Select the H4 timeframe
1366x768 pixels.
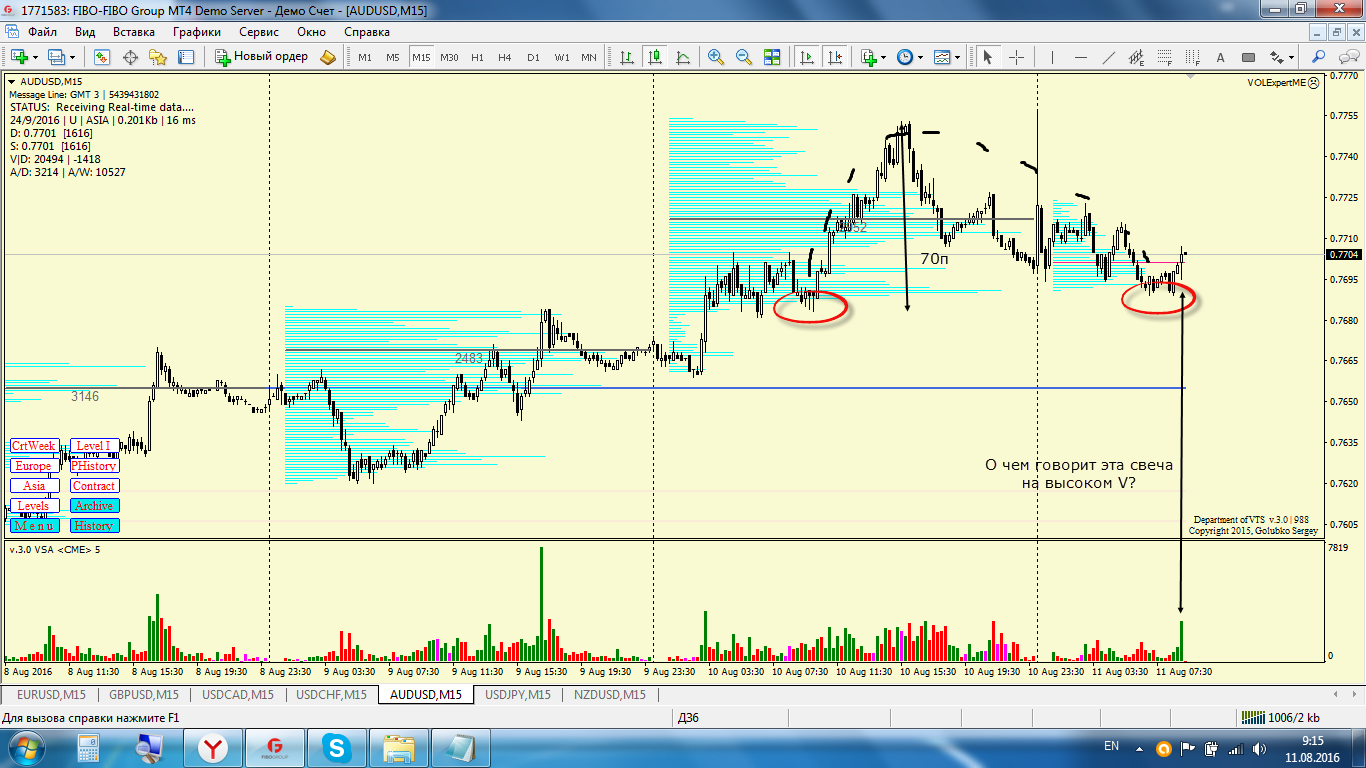pos(505,57)
